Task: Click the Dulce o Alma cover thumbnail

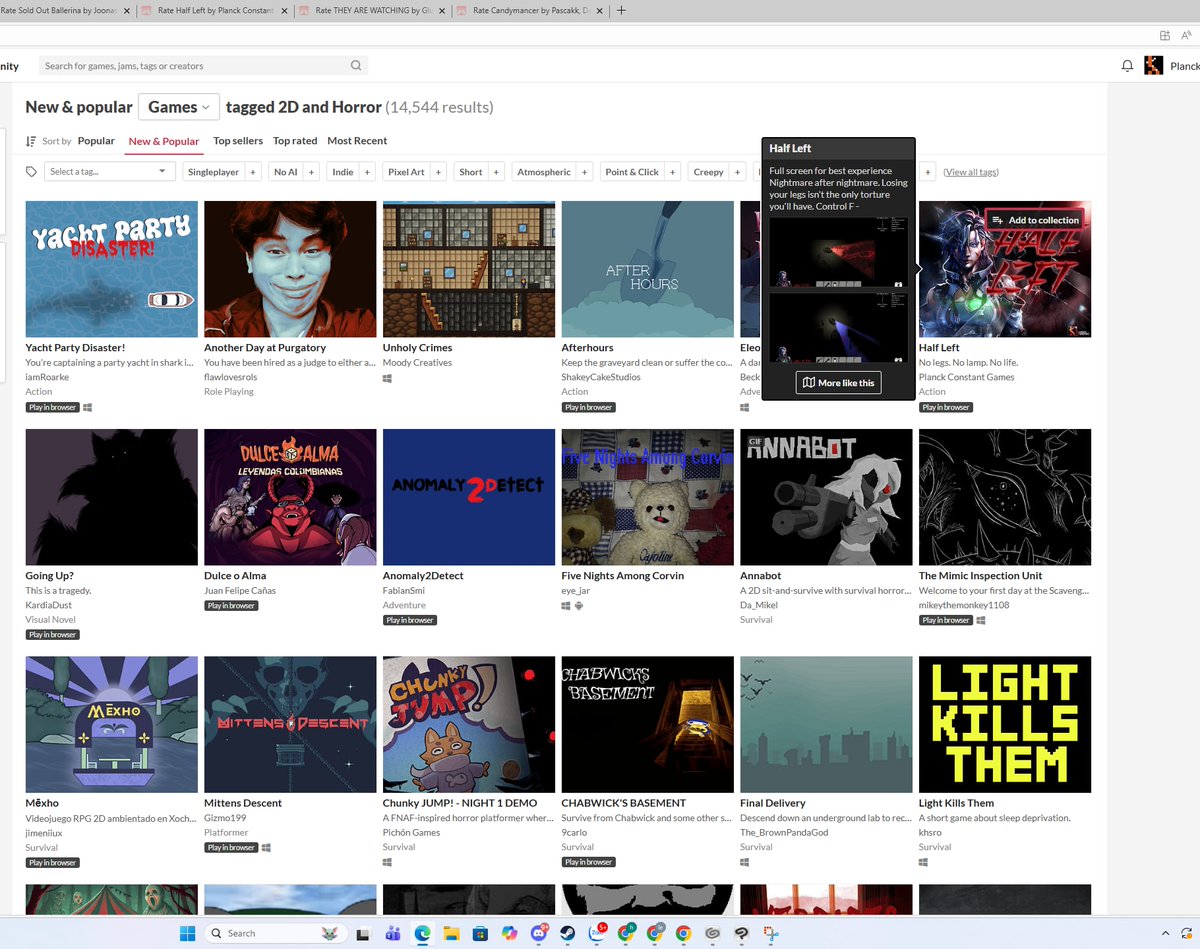Action: click(290, 497)
